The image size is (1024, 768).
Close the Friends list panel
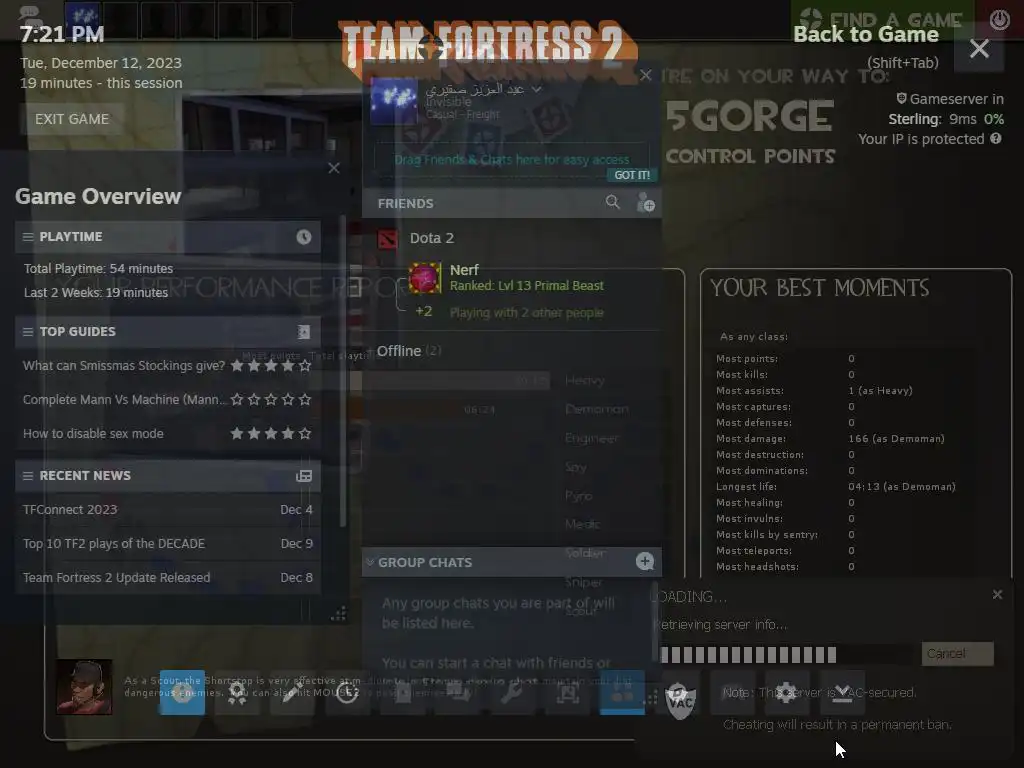(646, 76)
